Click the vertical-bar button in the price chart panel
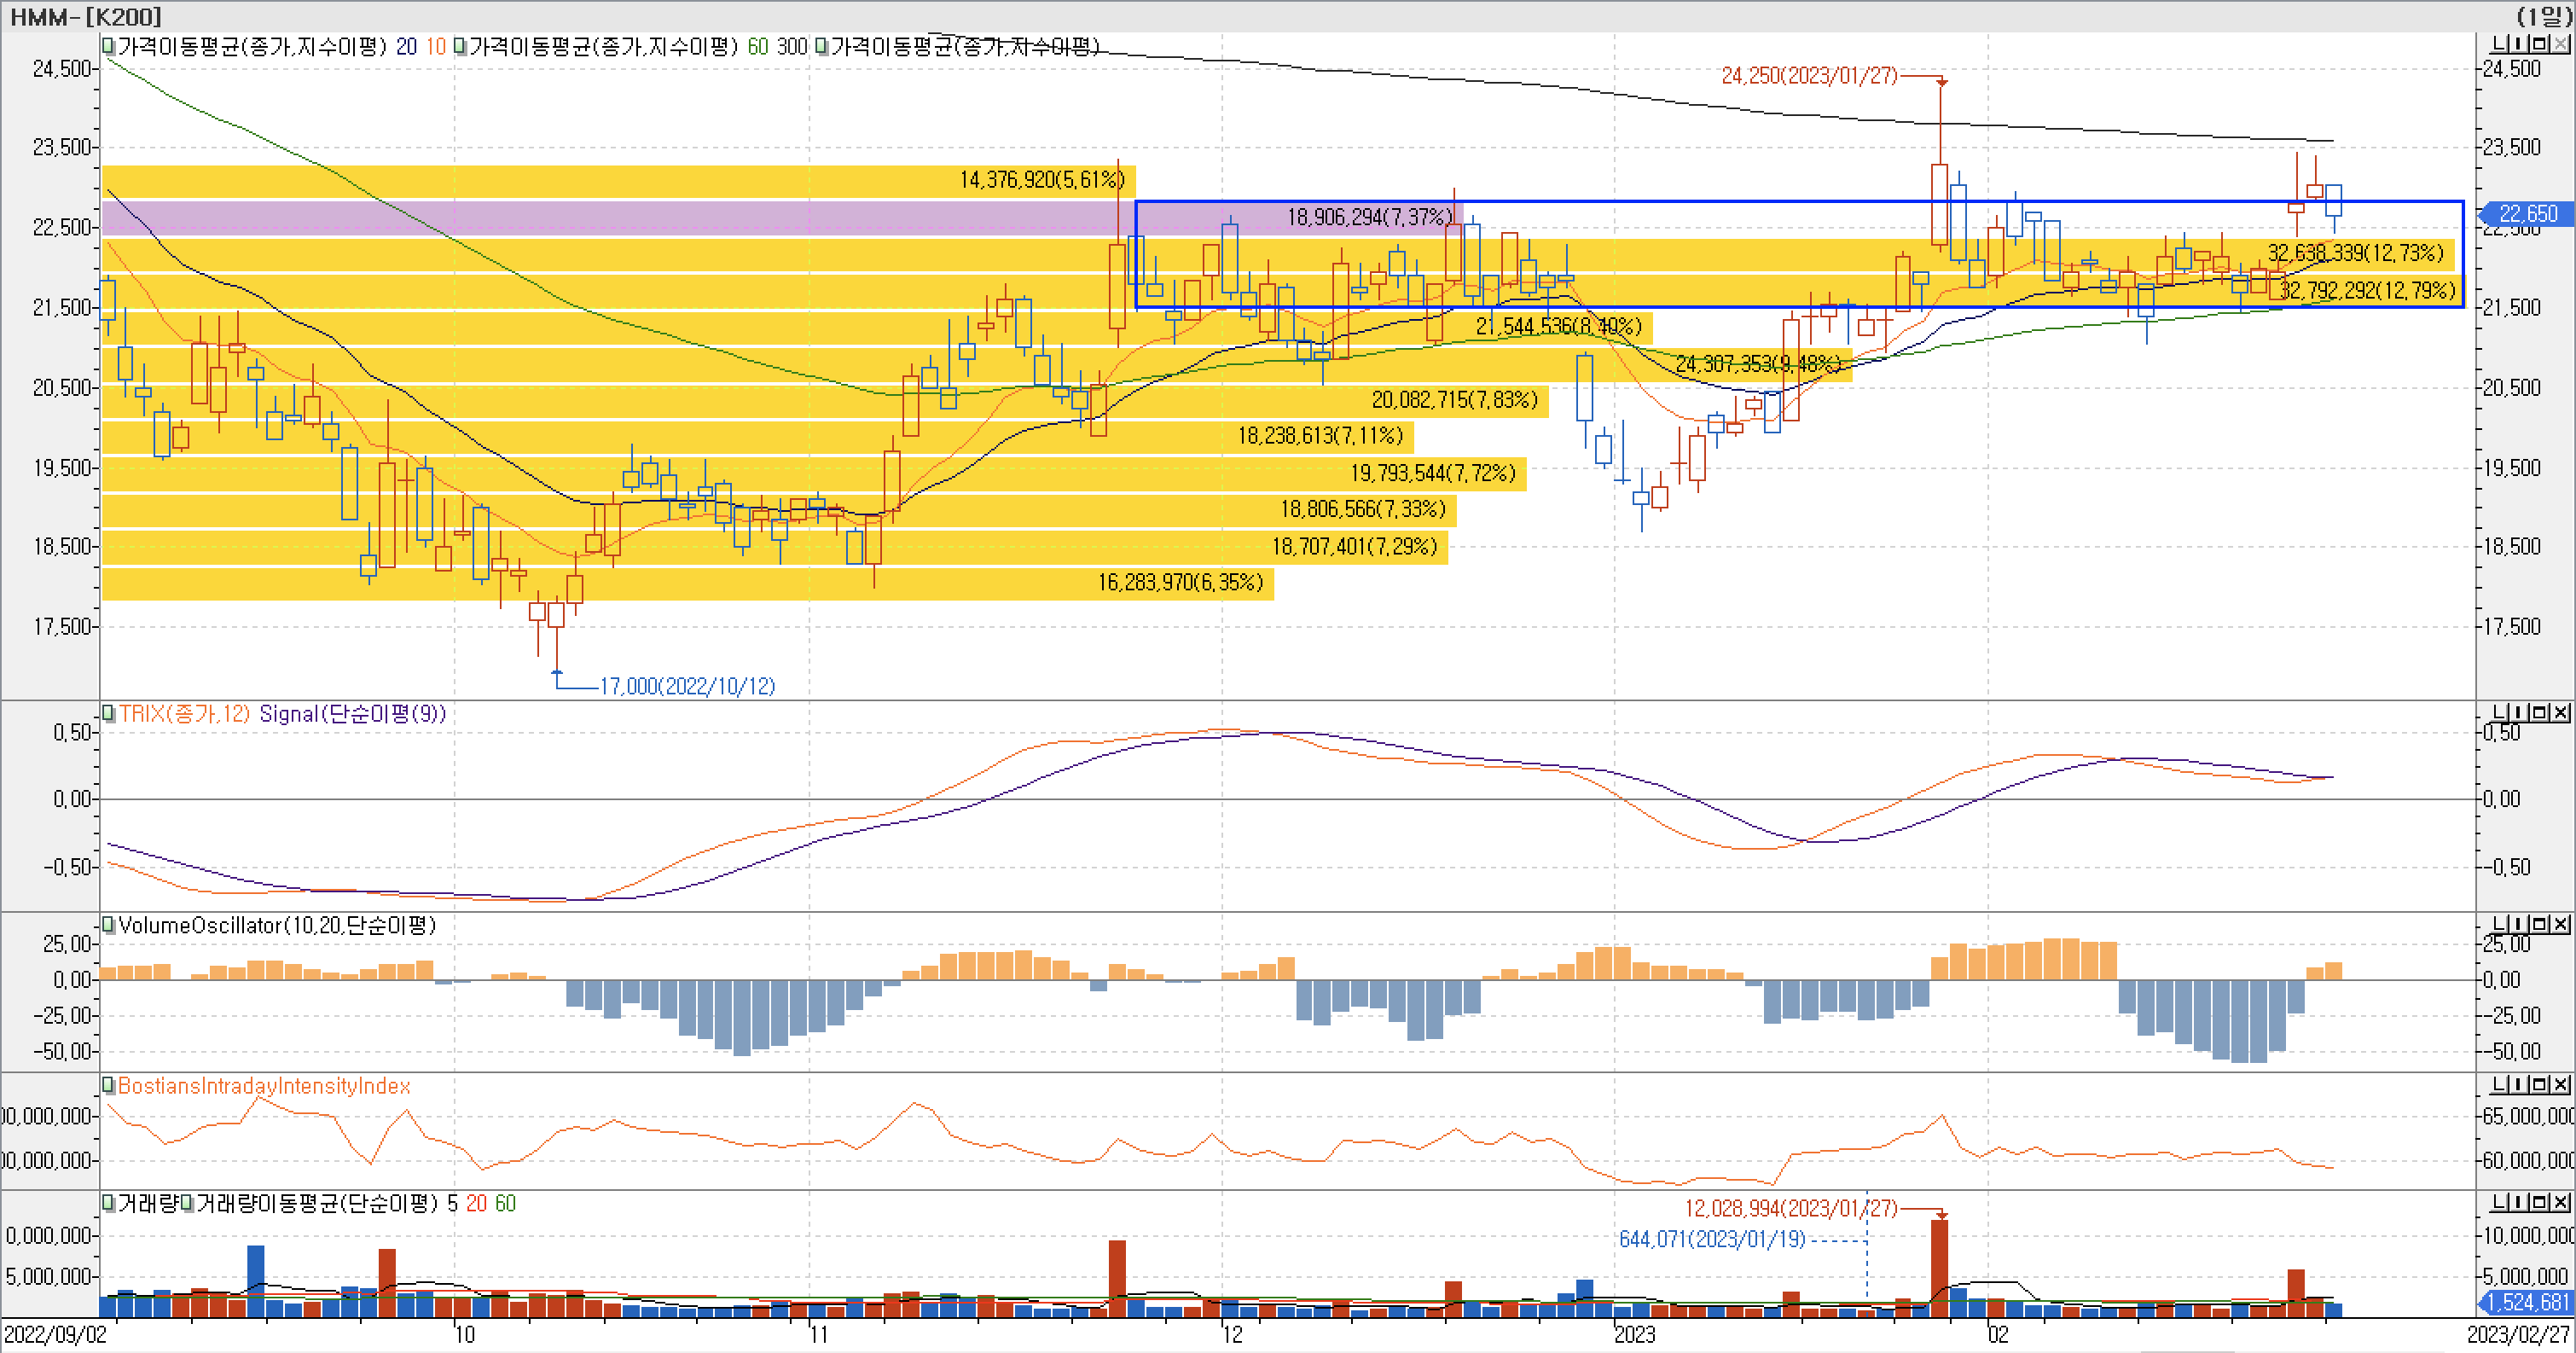Viewport: 2576px width, 1353px height. pyautogui.click(x=2520, y=43)
